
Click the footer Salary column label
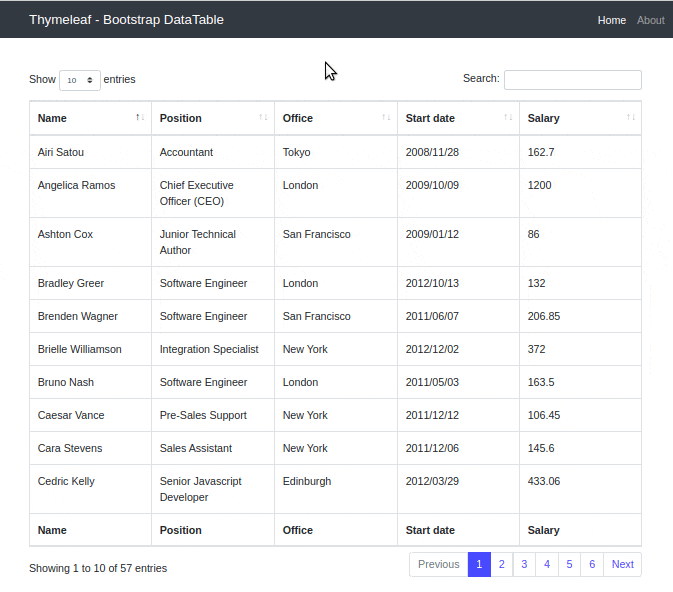pyautogui.click(x=543, y=530)
